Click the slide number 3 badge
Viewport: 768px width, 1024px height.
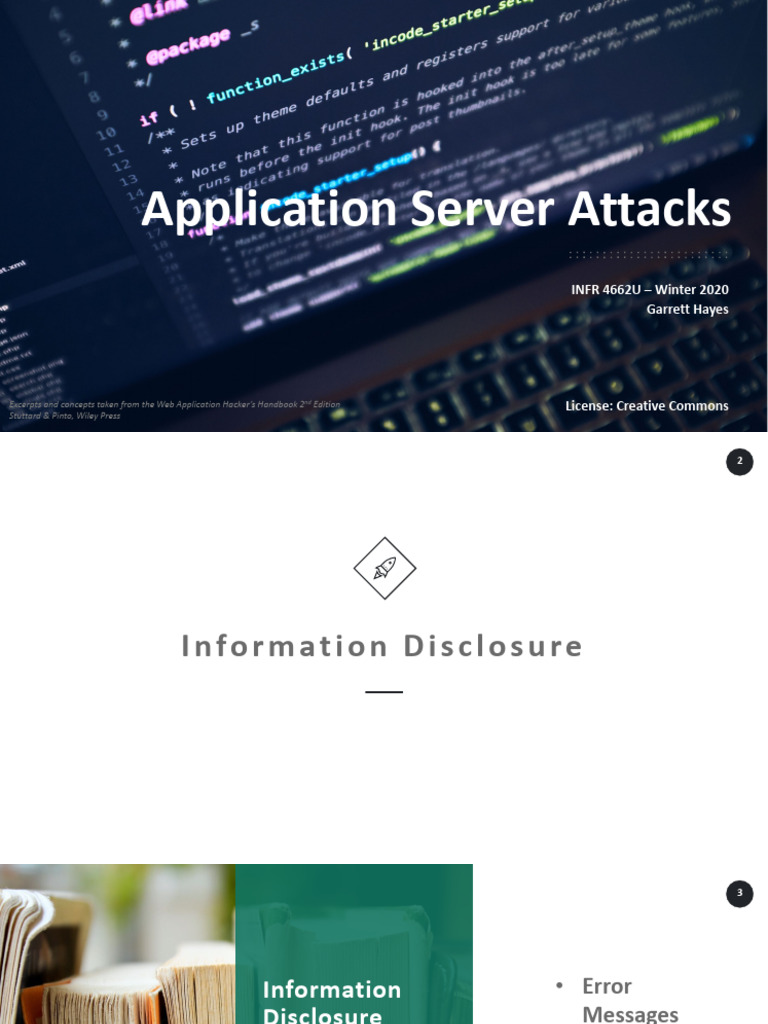[739, 893]
